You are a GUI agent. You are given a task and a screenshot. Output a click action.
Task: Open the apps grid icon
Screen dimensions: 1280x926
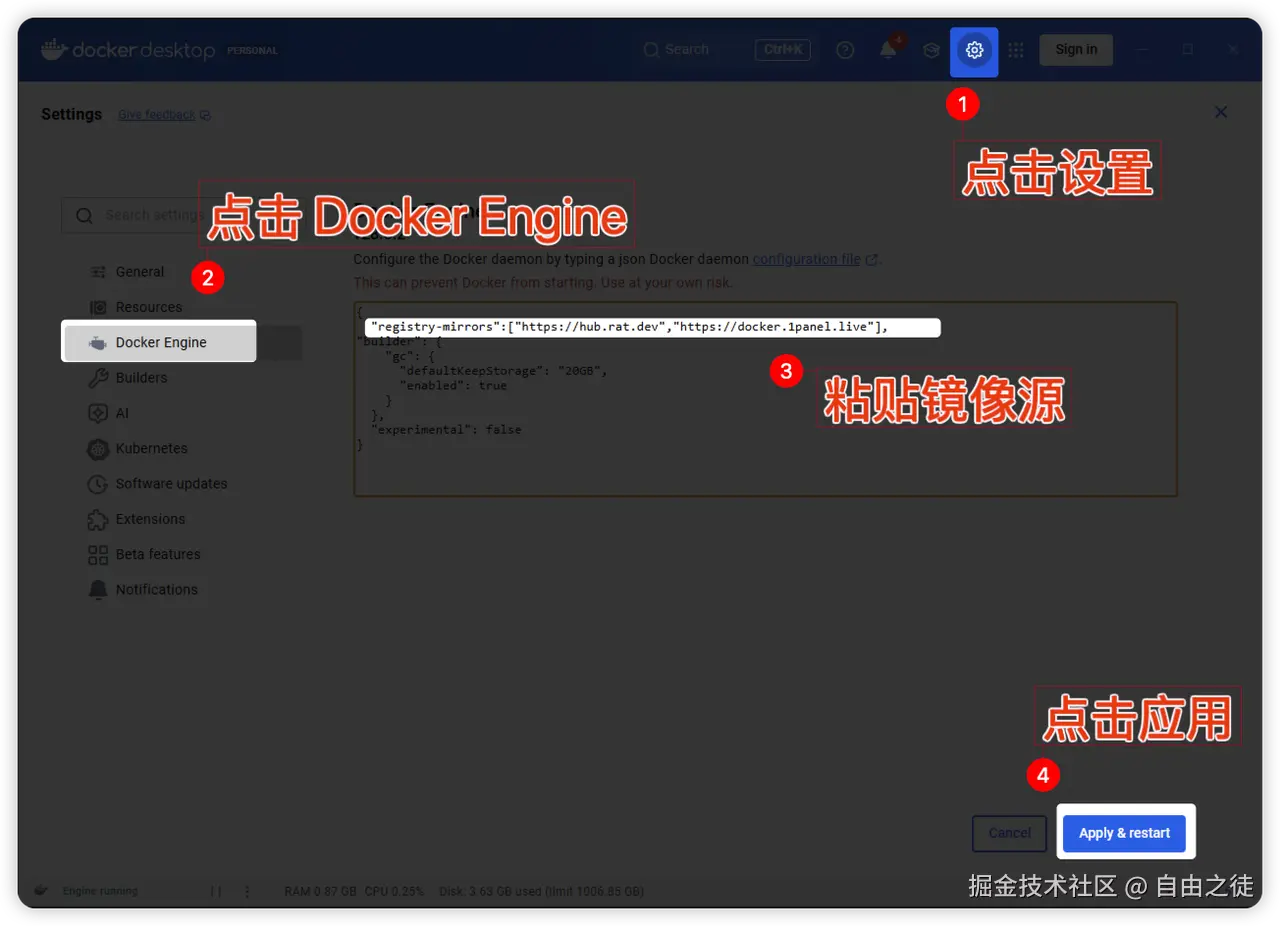point(1016,50)
